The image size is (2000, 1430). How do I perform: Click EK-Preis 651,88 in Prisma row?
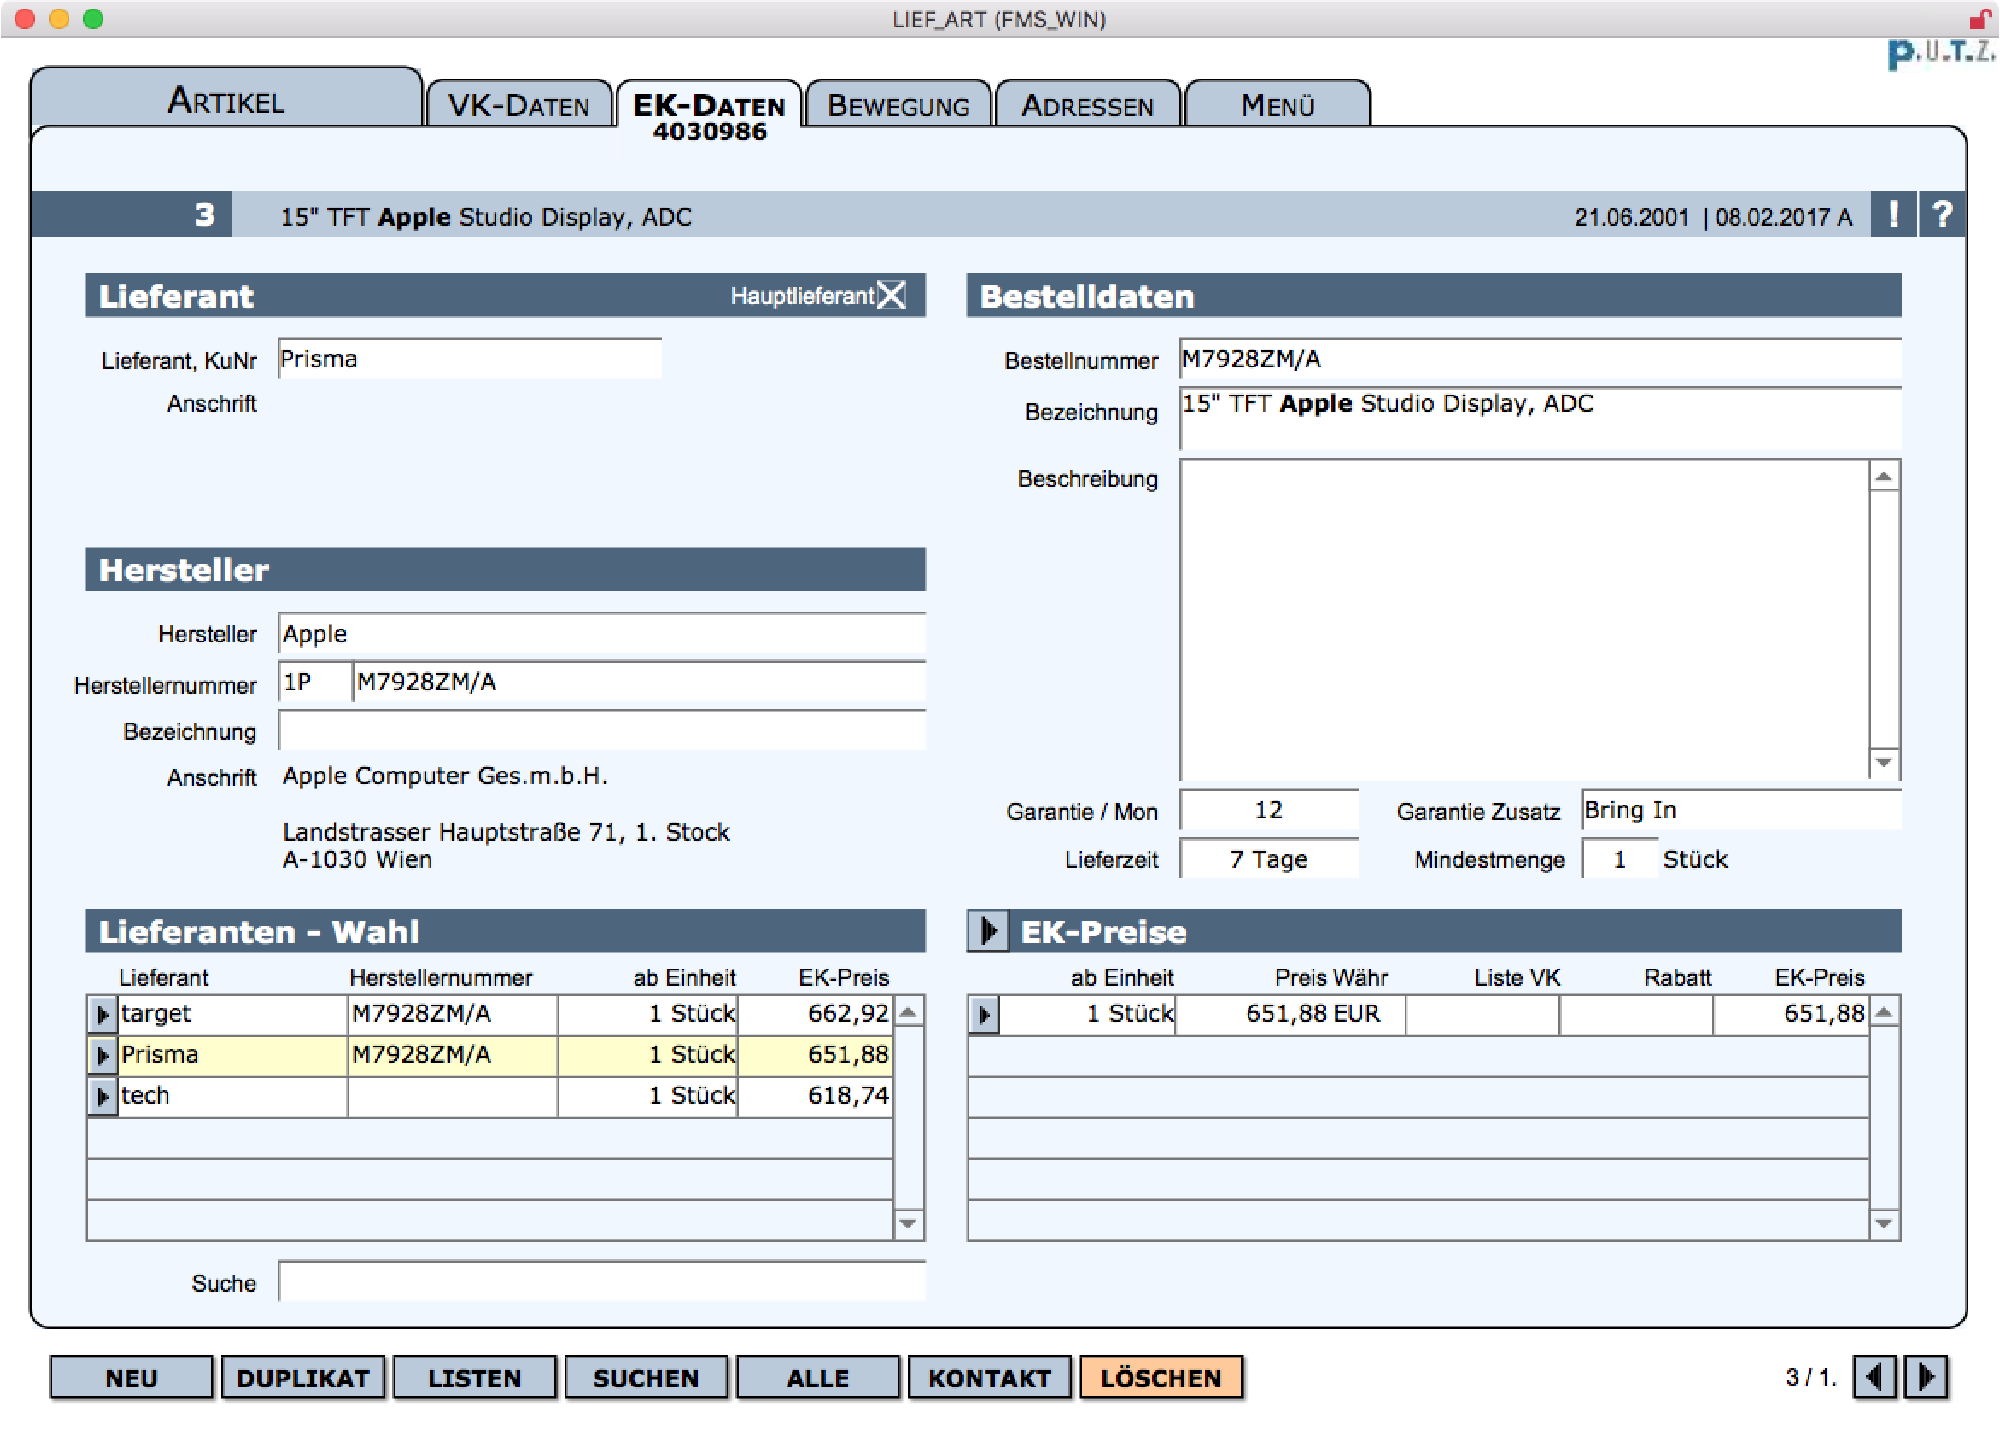815,1055
